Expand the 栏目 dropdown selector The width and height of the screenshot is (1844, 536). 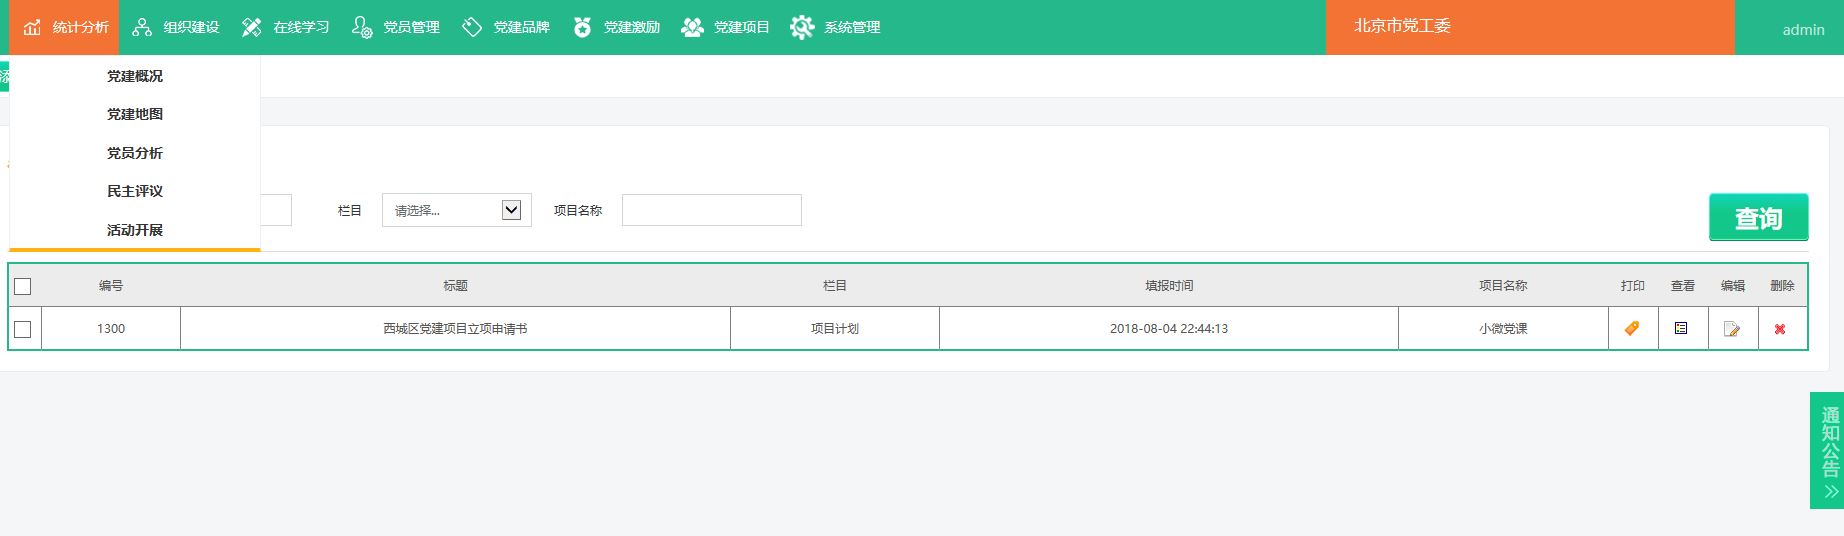click(x=456, y=210)
